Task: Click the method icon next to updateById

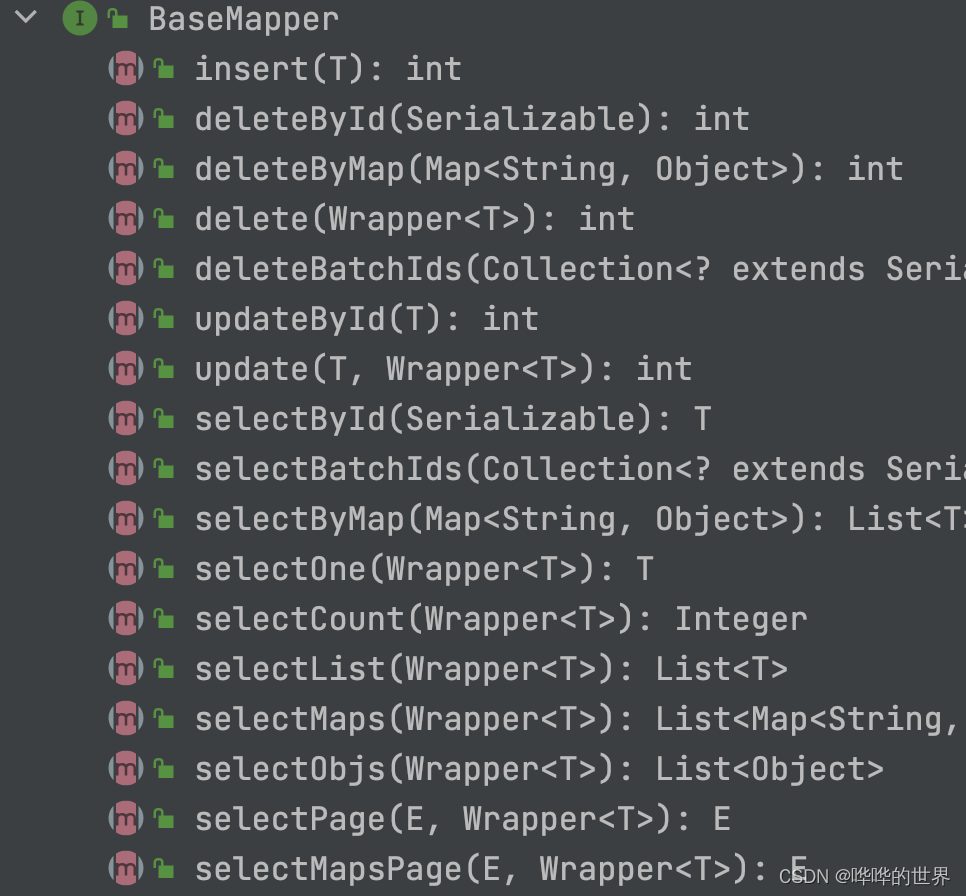Action: coord(126,318)
